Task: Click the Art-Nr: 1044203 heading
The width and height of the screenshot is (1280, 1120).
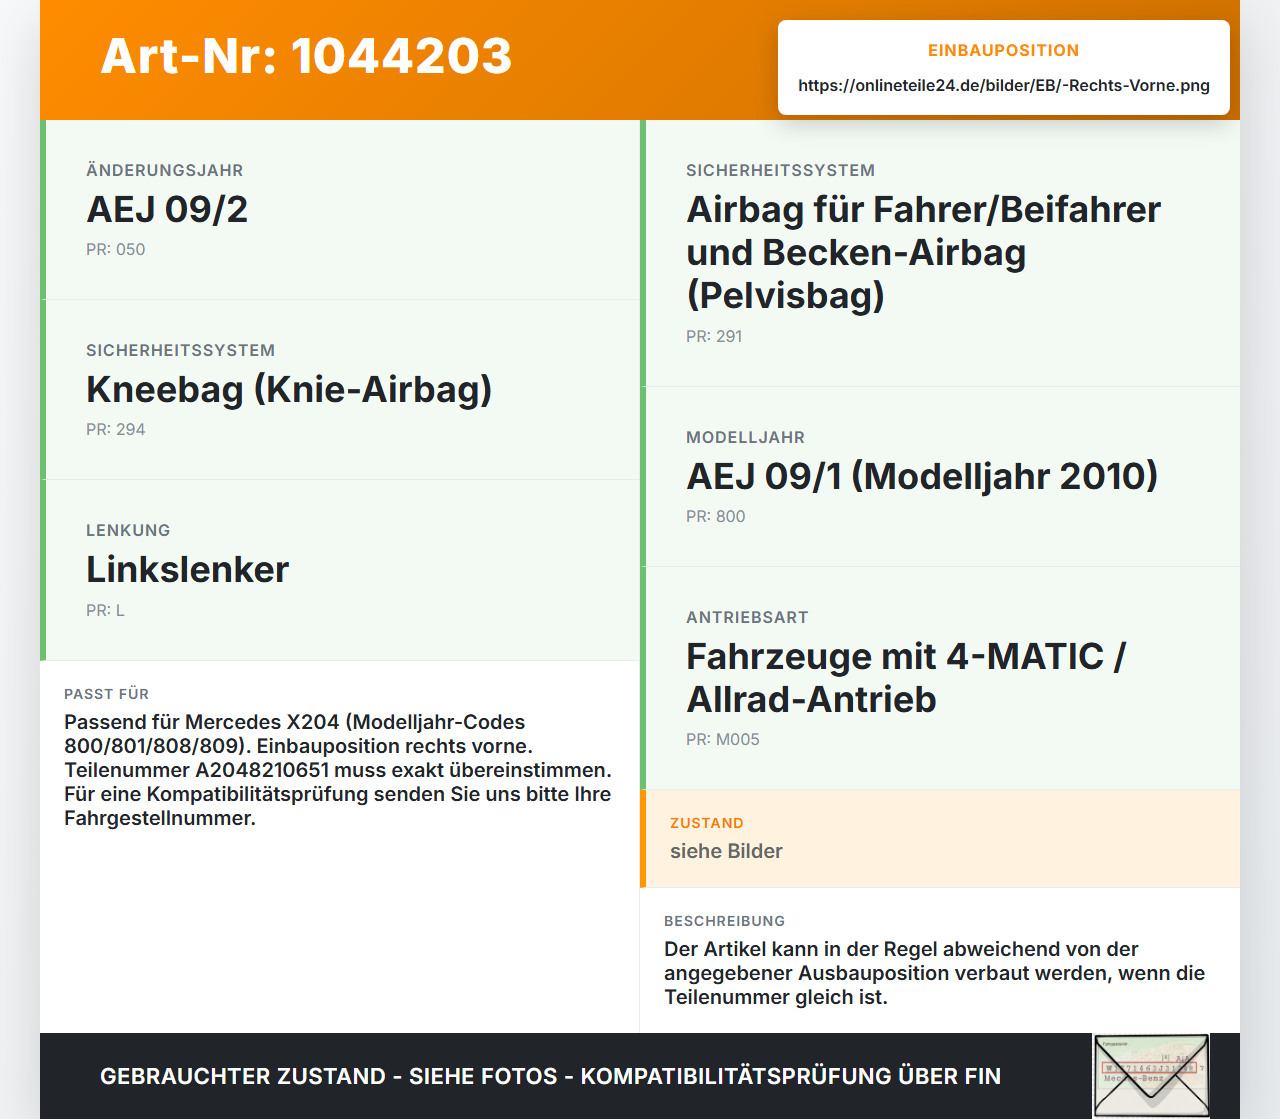Action: (306, 56)
